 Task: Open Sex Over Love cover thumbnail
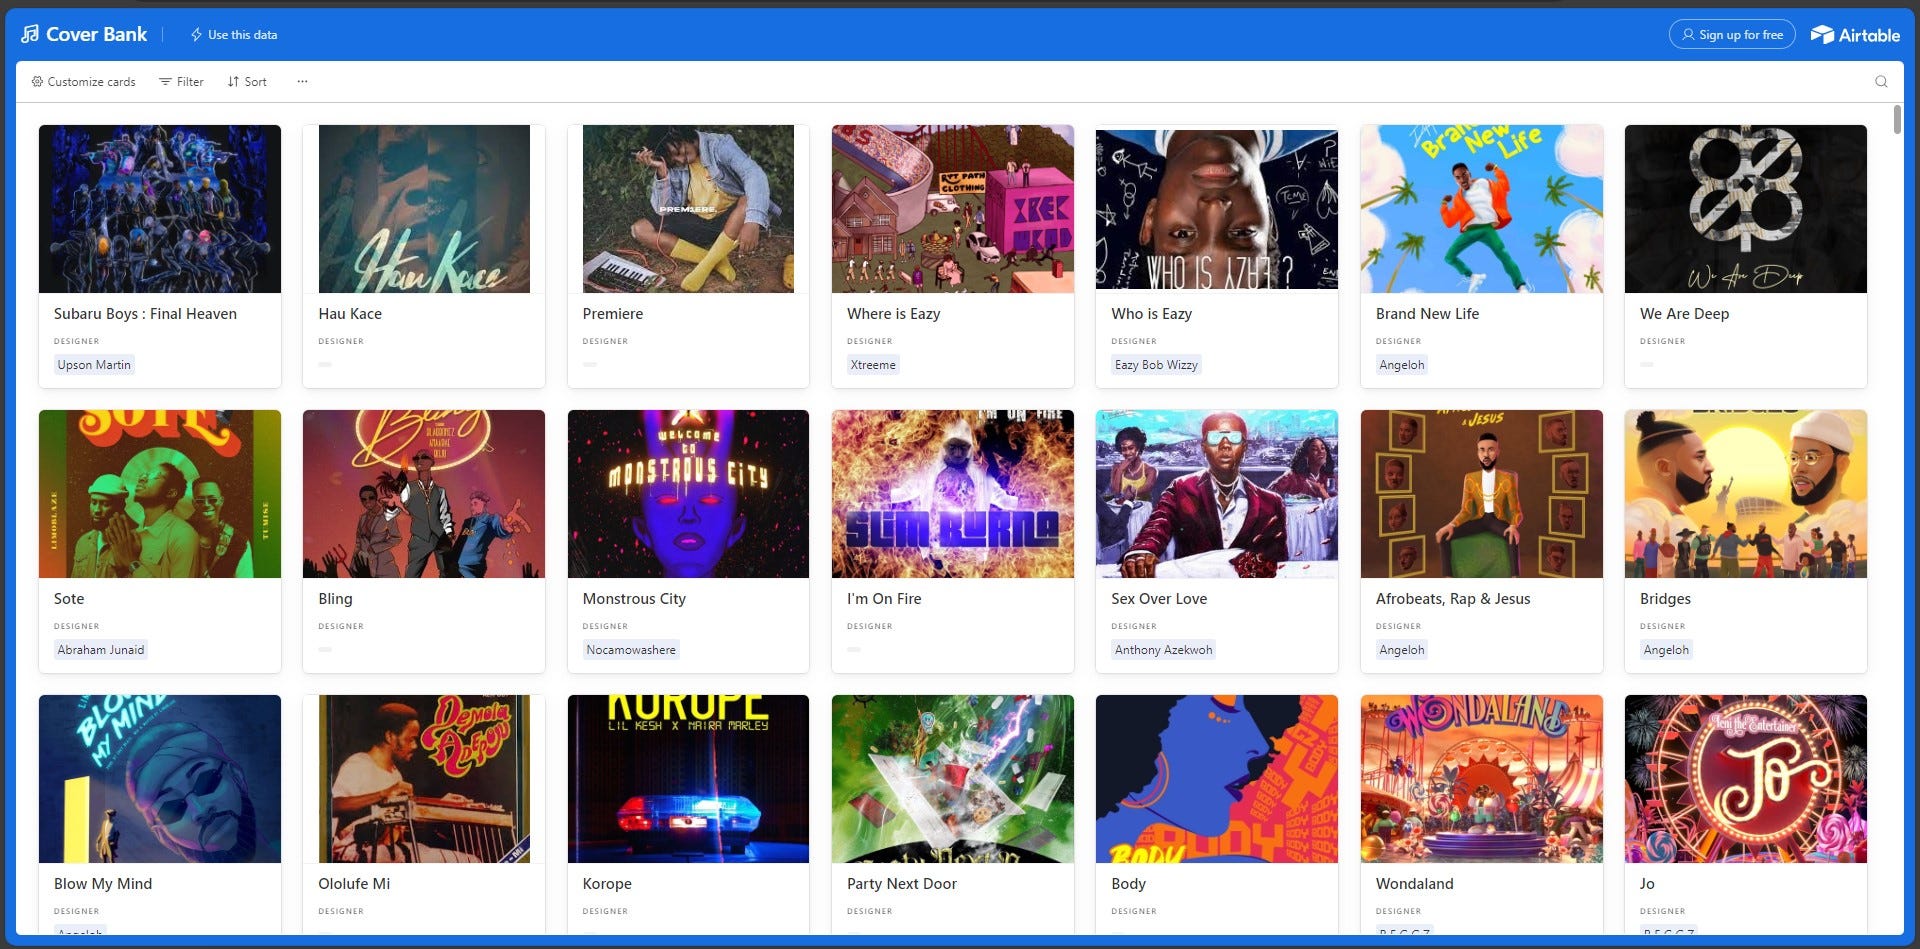(x=1217, y=494)
